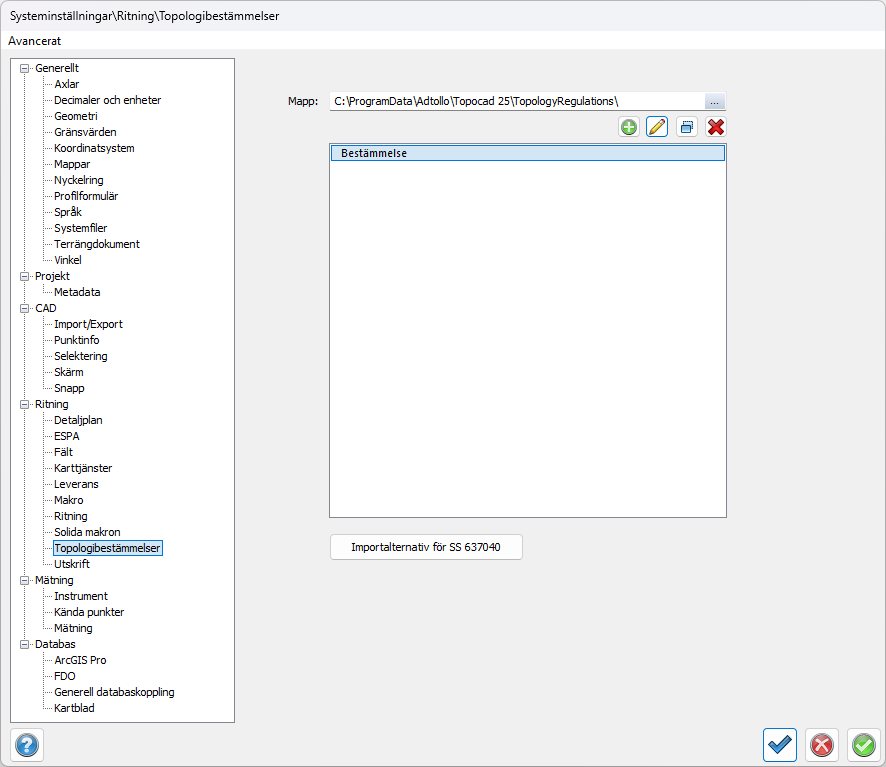
Task: Collapse the Ritning tree node
Action: 25,404
